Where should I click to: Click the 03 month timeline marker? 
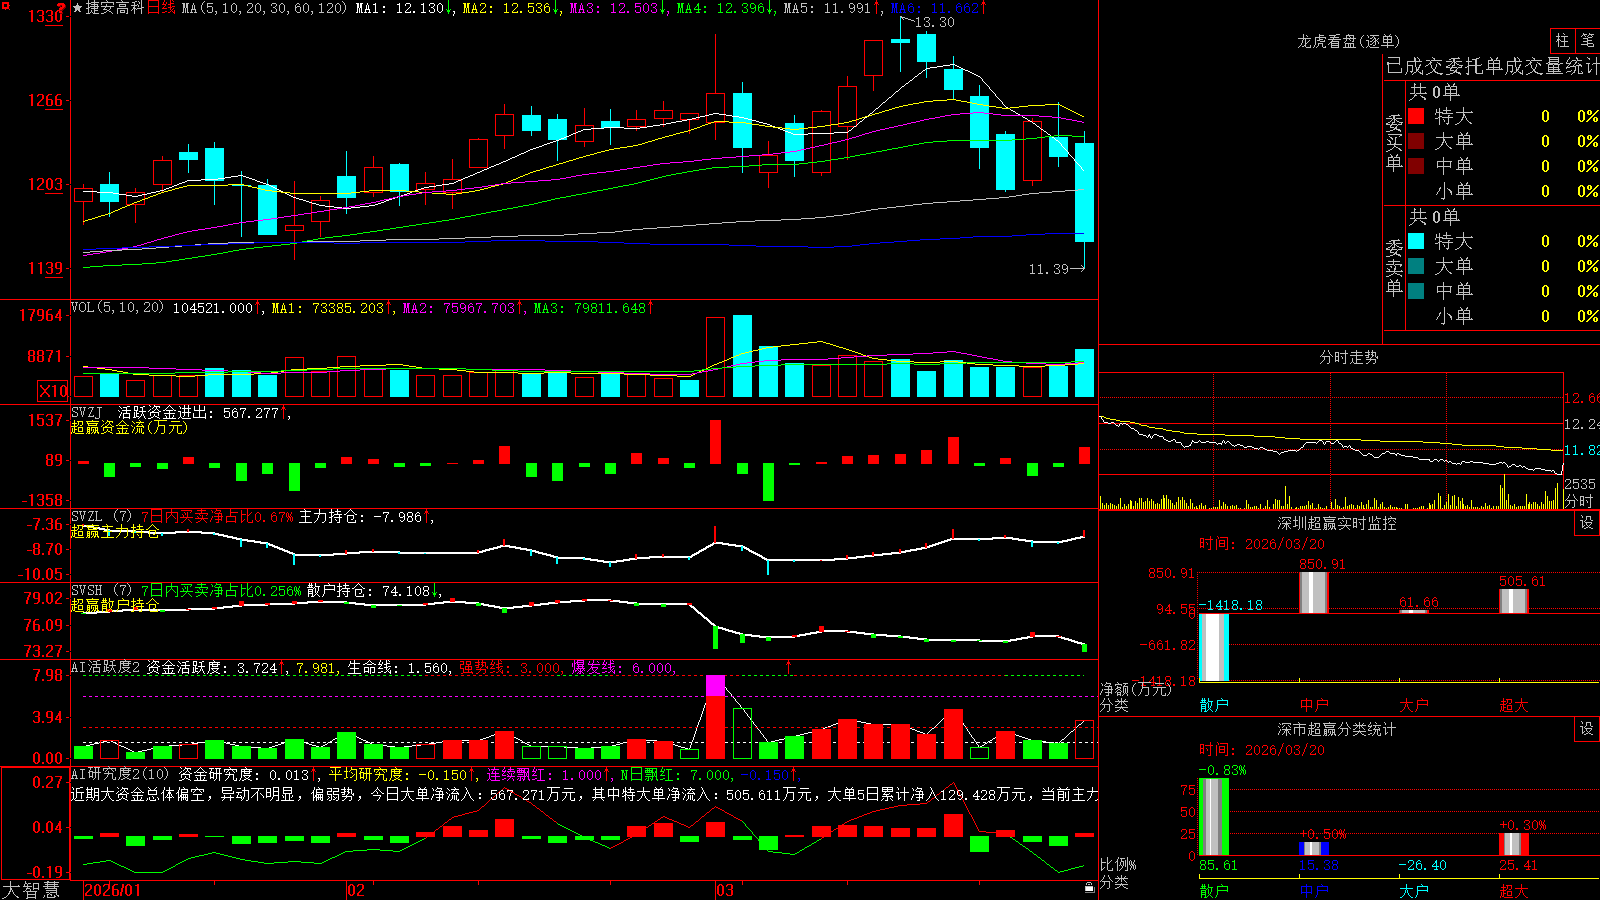tap(725, 890)
